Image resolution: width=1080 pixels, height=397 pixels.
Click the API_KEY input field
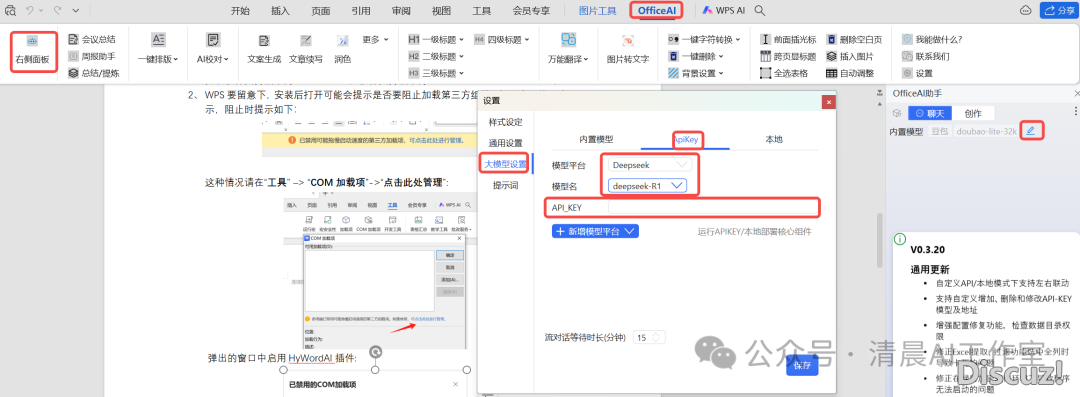point(714,207)
